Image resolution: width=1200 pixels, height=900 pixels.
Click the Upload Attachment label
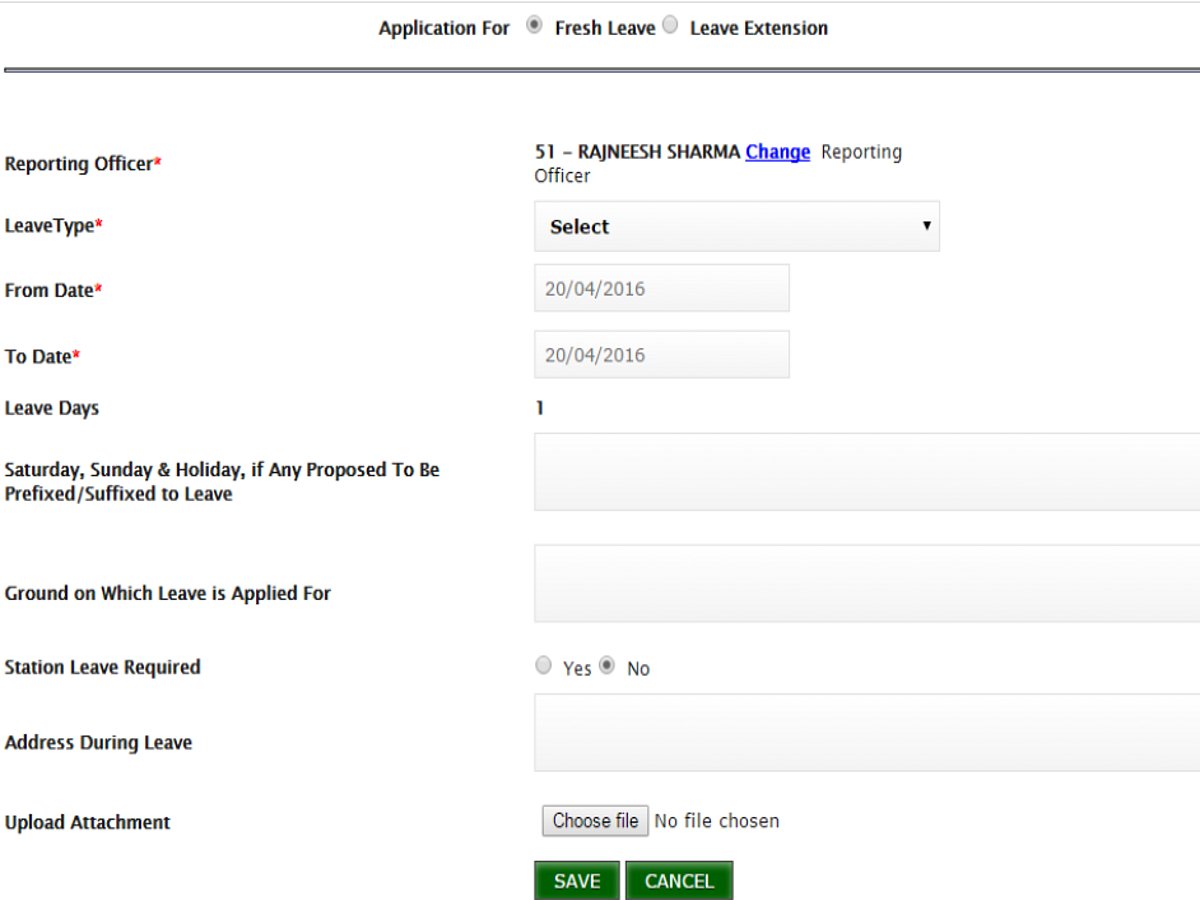coord(87,822)
